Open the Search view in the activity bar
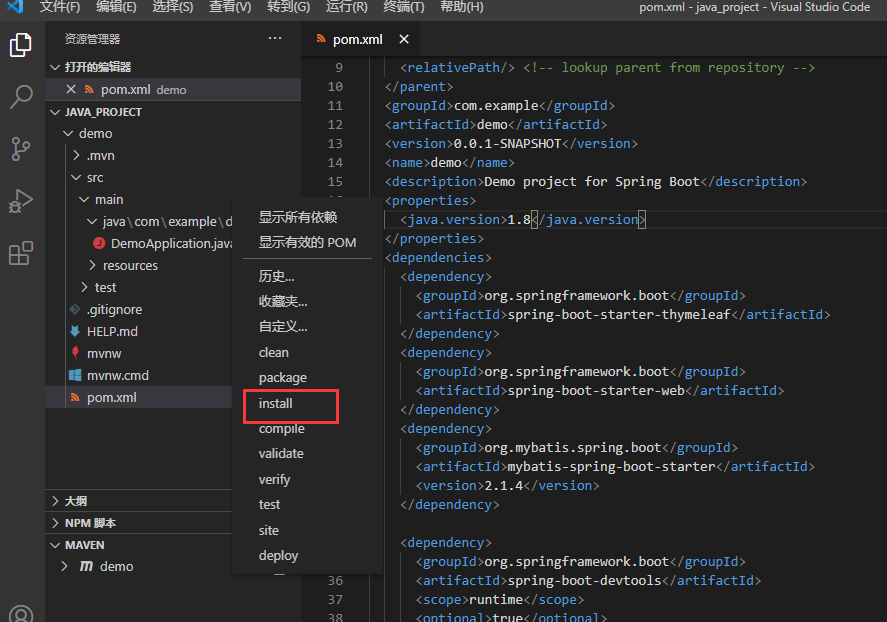 click(21, 97)
